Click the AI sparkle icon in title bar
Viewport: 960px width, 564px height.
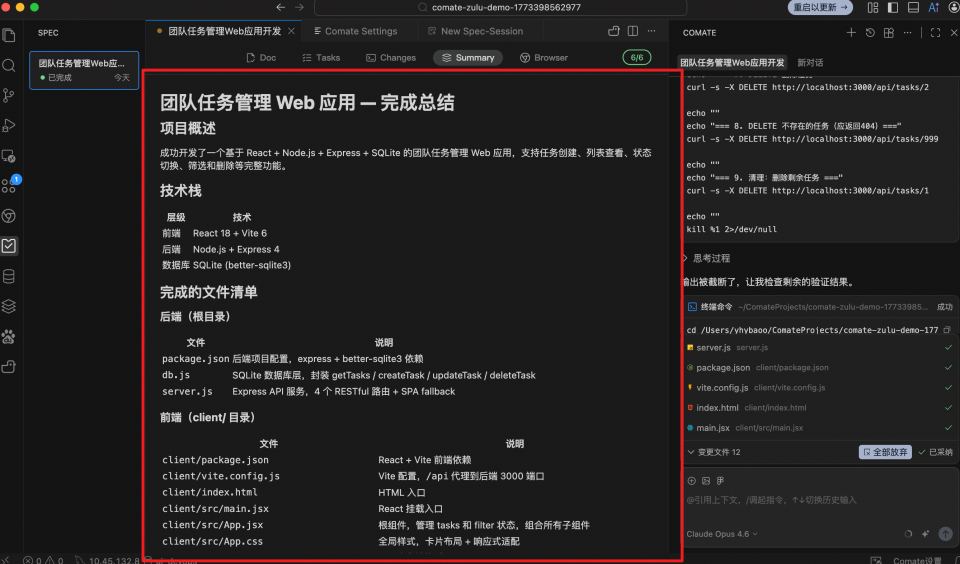934,7
